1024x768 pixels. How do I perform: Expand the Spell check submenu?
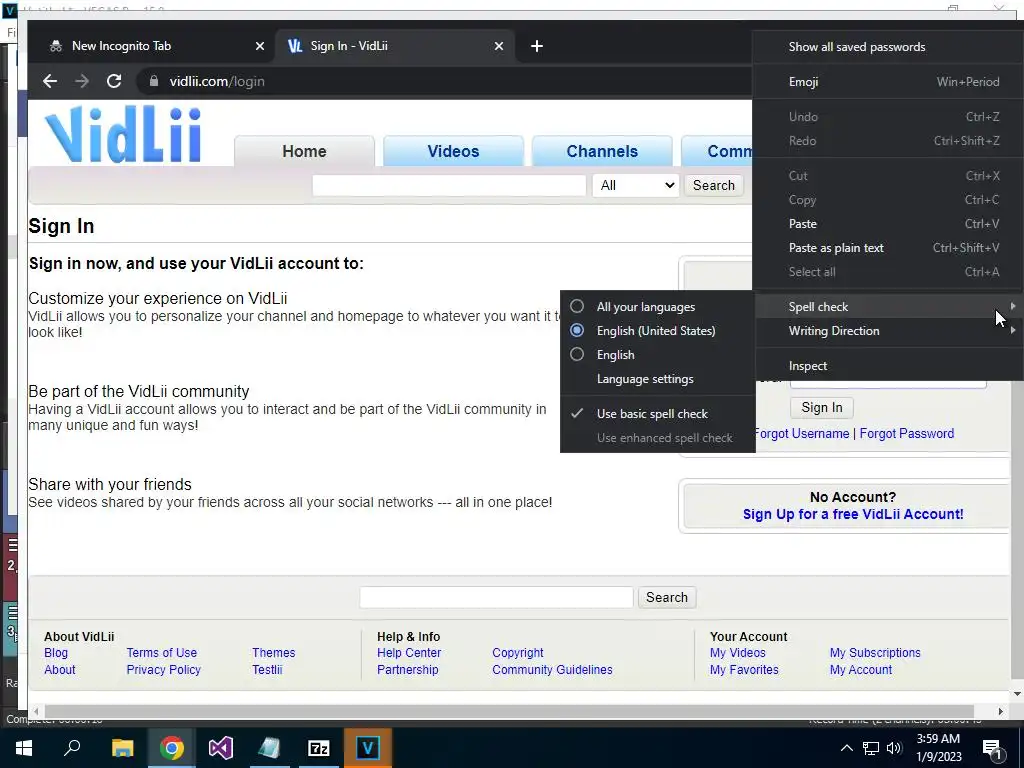coord(888,306)
